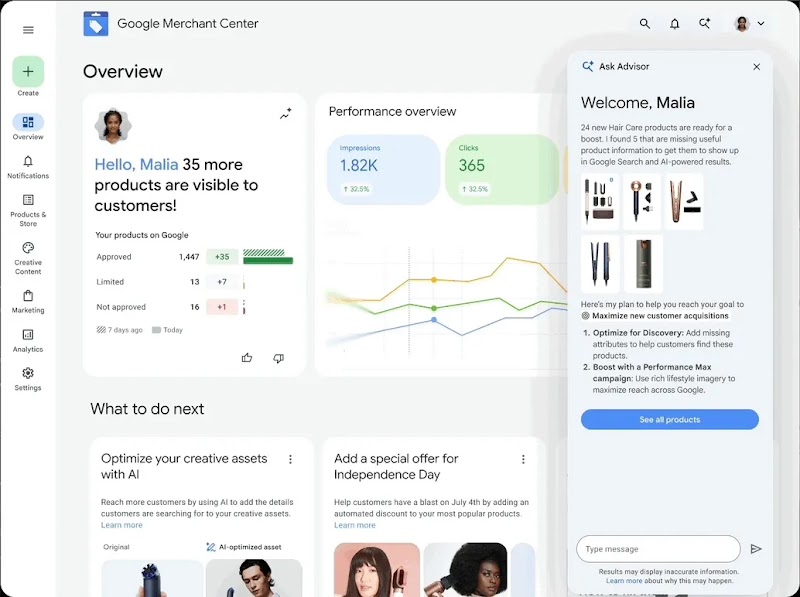Click the blue chart line data point
This screenshot has height=597, width=800.
coord(434,320)
